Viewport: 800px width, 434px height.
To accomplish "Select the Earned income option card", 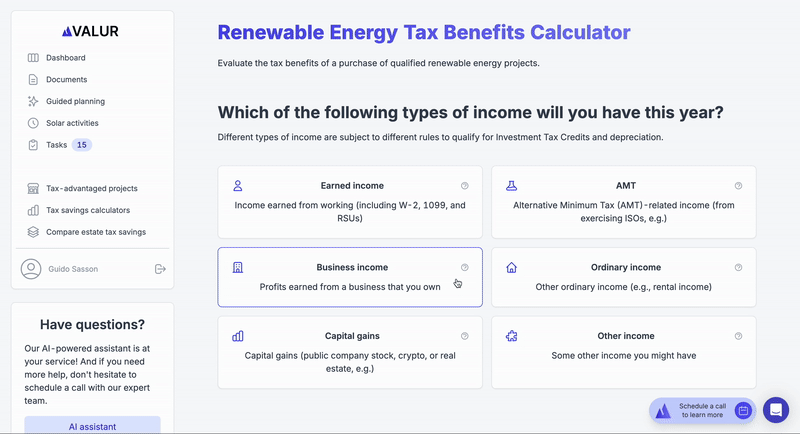I will coord(350,202).
